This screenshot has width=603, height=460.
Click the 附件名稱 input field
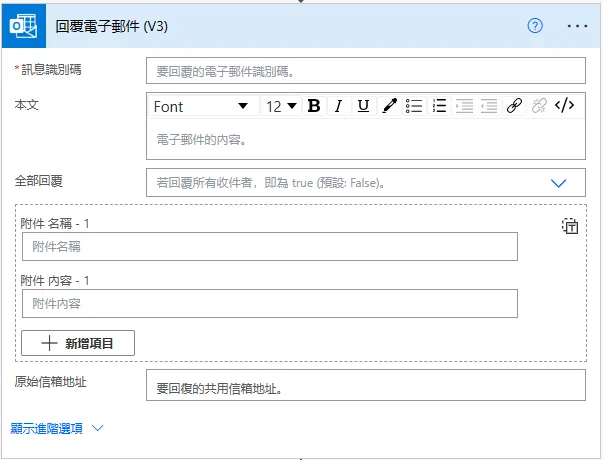(270, 246)
